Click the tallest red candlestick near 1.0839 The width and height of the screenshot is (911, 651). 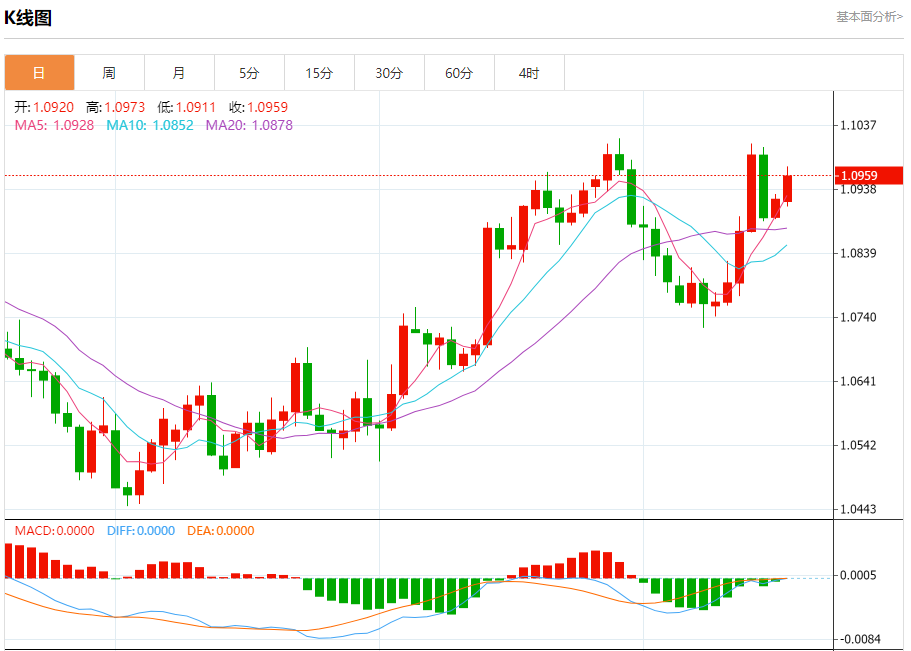click(x=487, y=287)
